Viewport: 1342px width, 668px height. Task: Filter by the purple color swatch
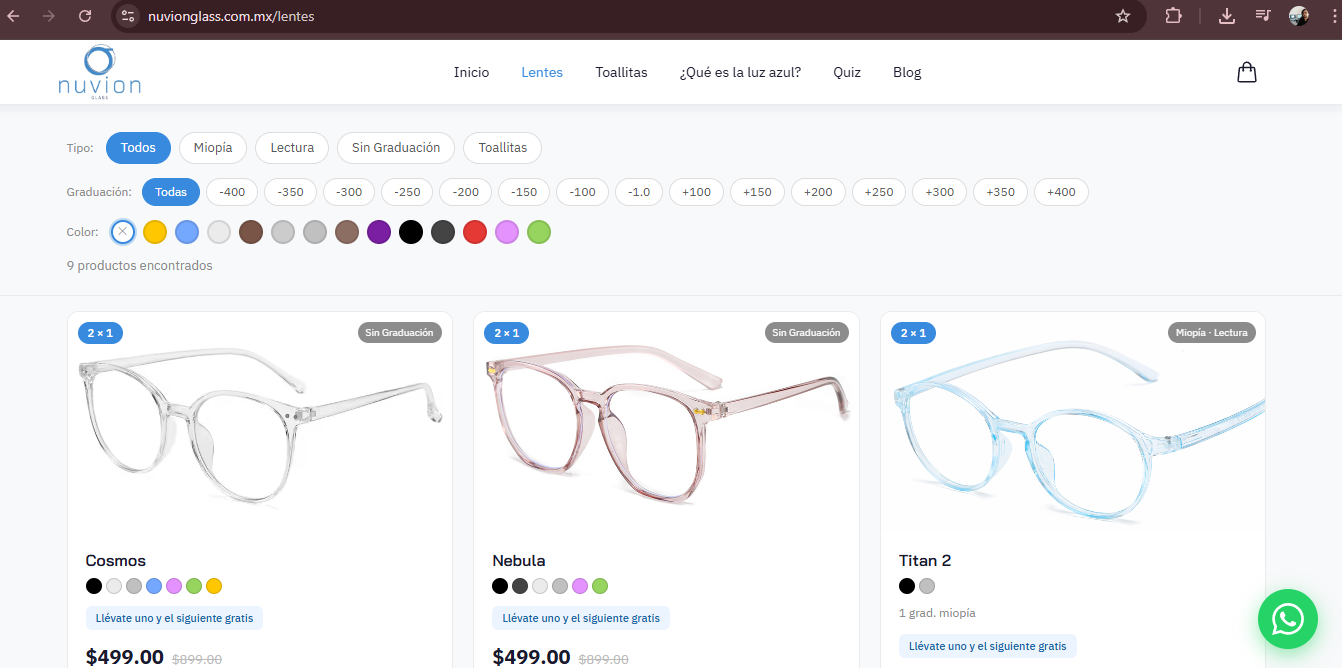coord(378,232)
